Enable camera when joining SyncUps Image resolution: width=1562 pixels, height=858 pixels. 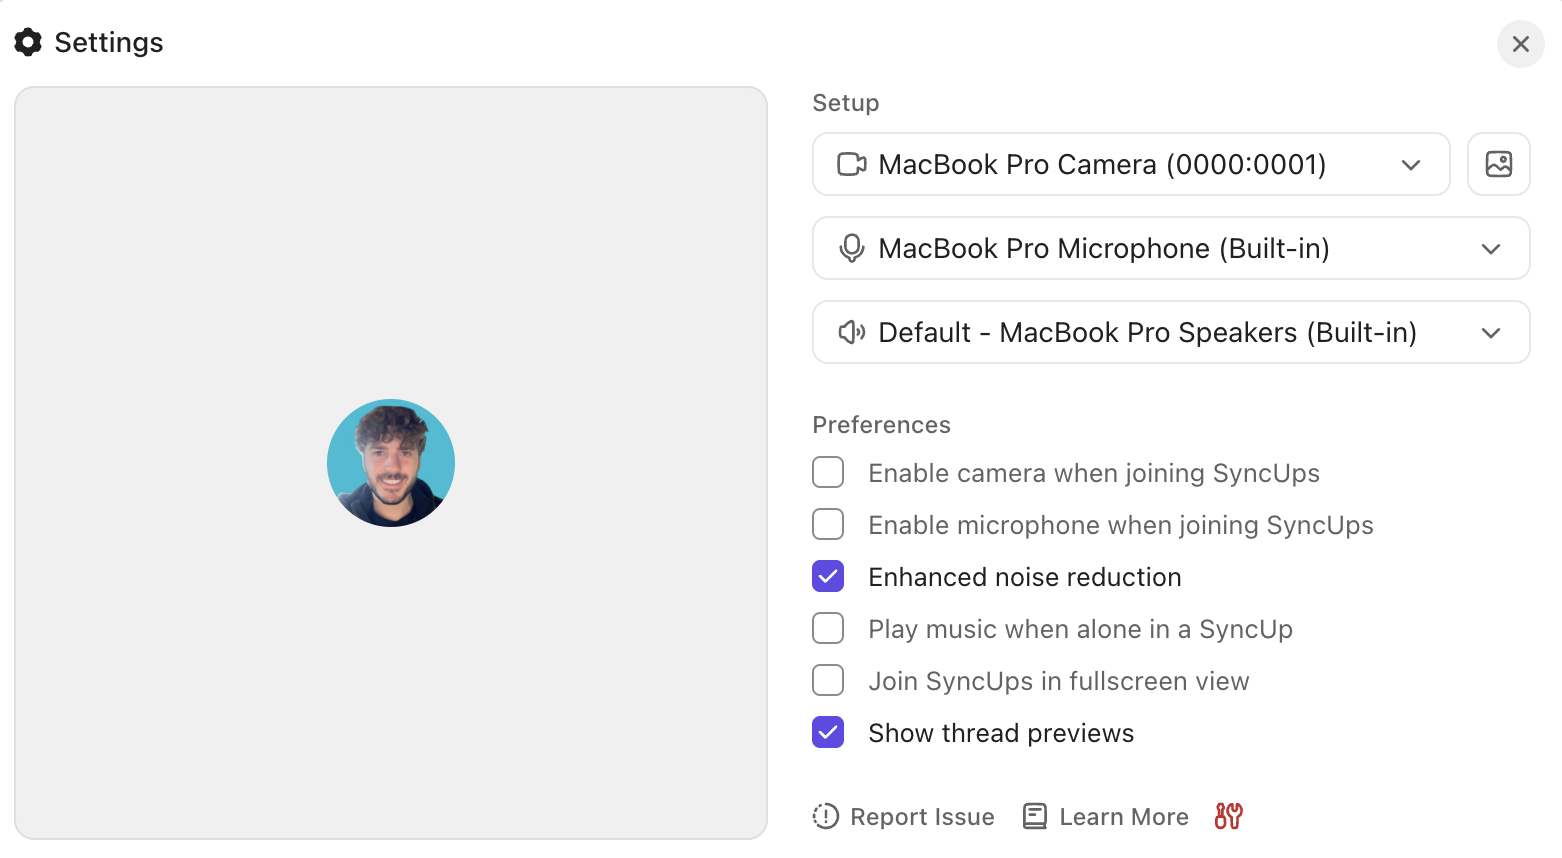828,472
